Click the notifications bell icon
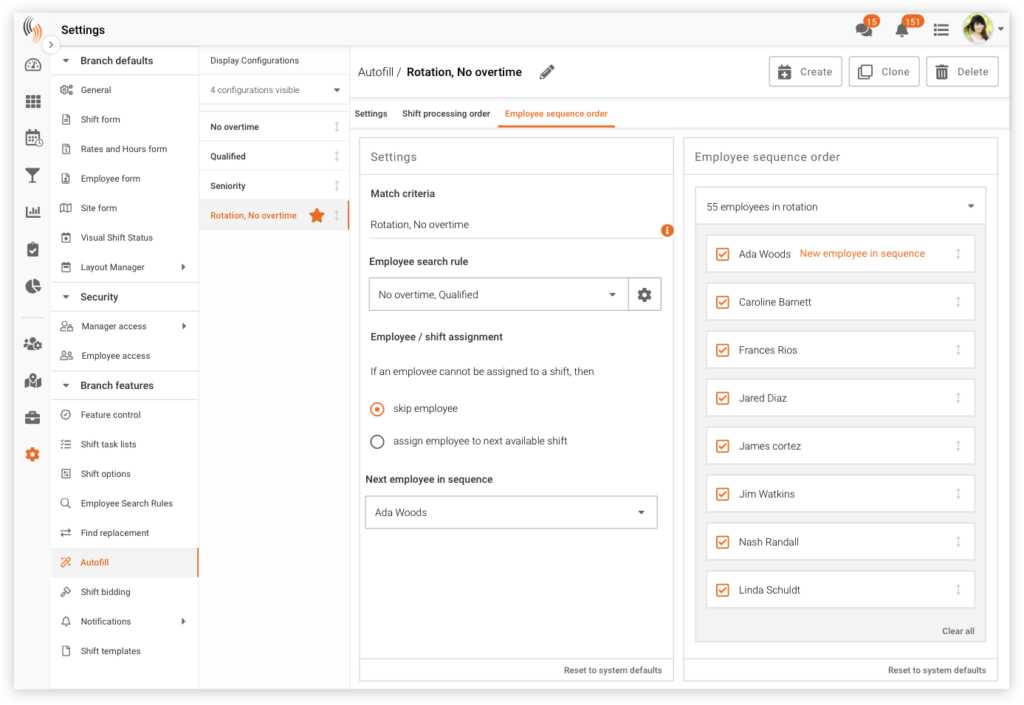1024x705 pixels. 902,30
